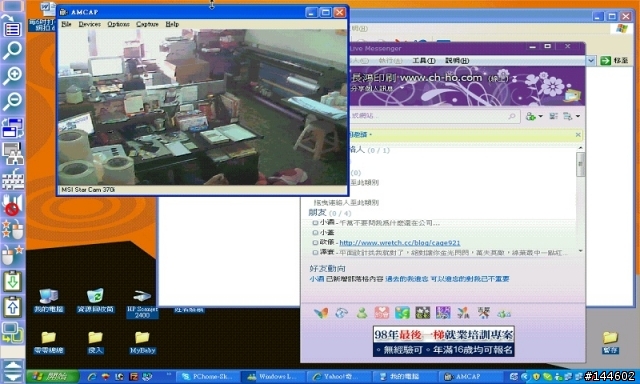Click the AMCAP webcam video preview

[x=202, y=107]
